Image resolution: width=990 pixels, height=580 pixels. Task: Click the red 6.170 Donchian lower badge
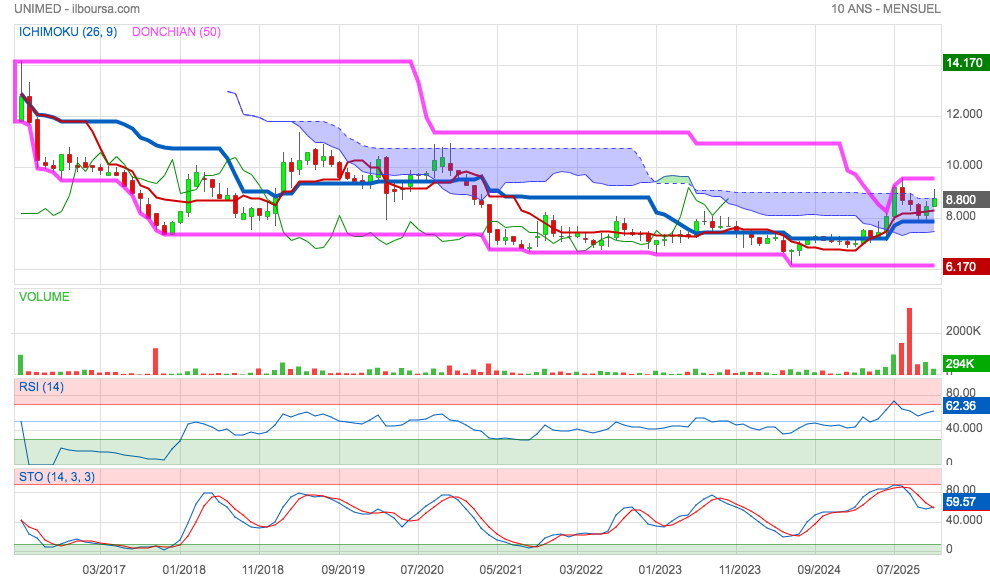point(965,266)
